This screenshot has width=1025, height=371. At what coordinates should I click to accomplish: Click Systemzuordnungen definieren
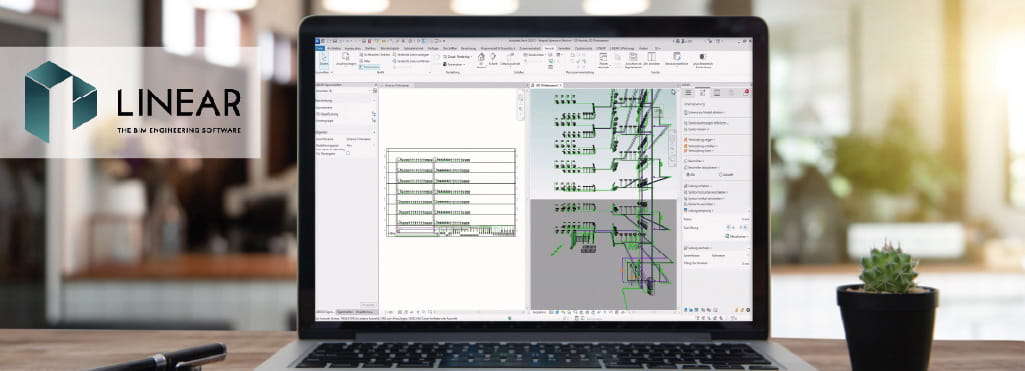tap(707, 123)
